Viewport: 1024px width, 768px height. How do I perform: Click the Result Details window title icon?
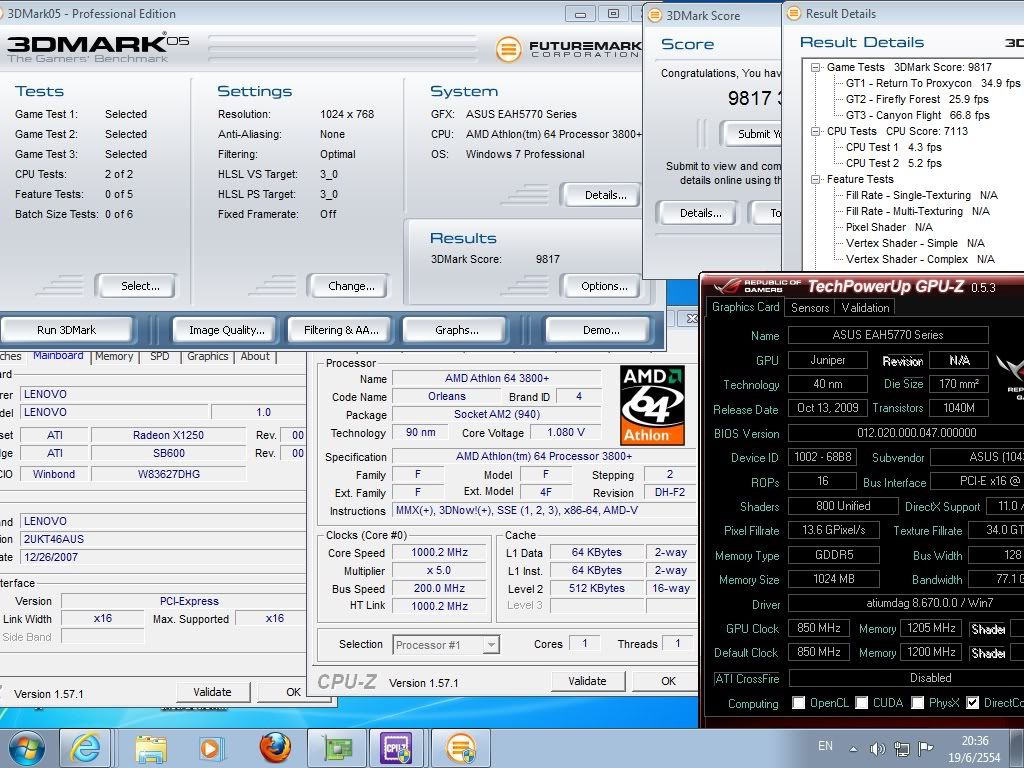793,13
